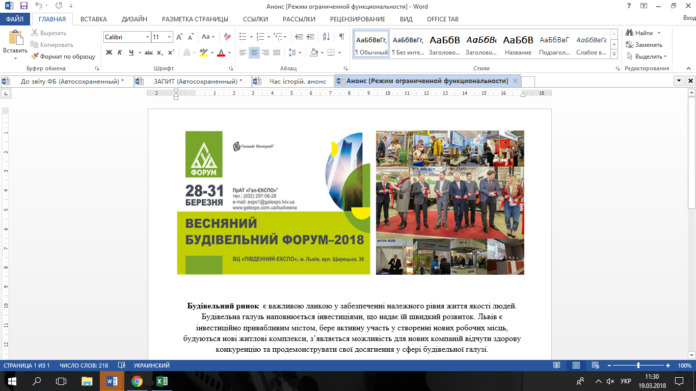This screenshot has height=391, width=696.
Task: Open File Explorer from the taskbar
Action: click(x=87, y=381)
